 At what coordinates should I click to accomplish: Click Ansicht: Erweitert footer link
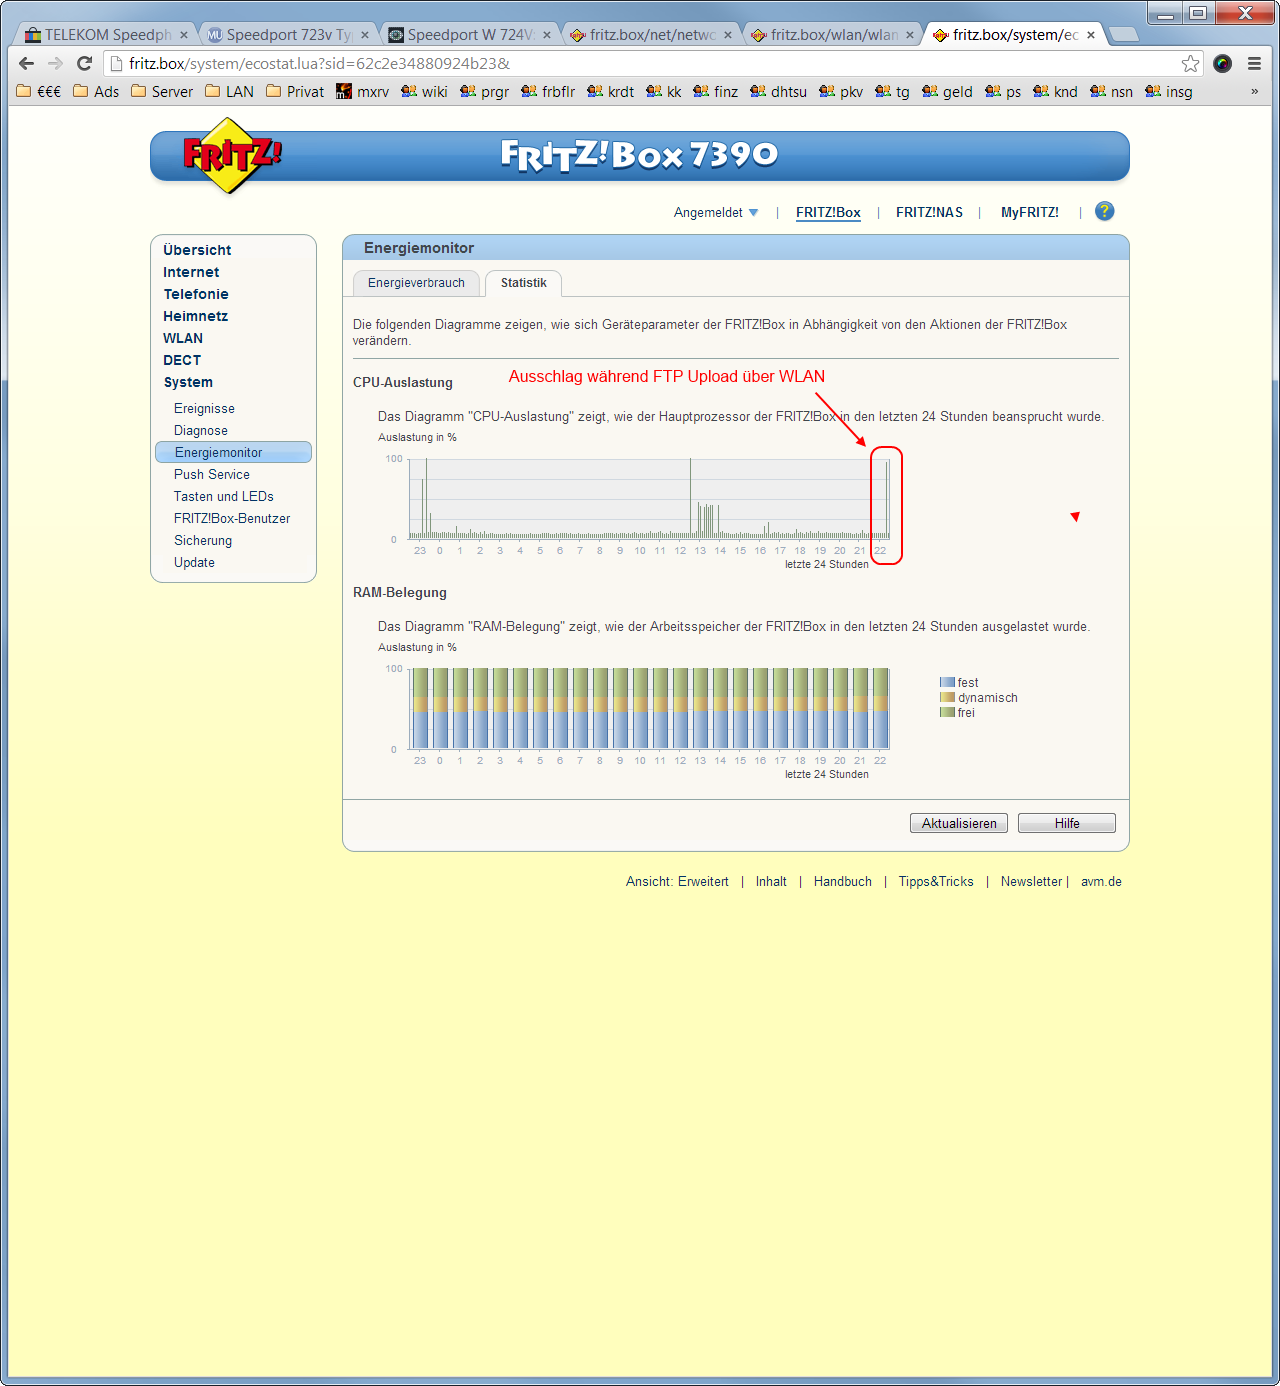tap(677, 881)
